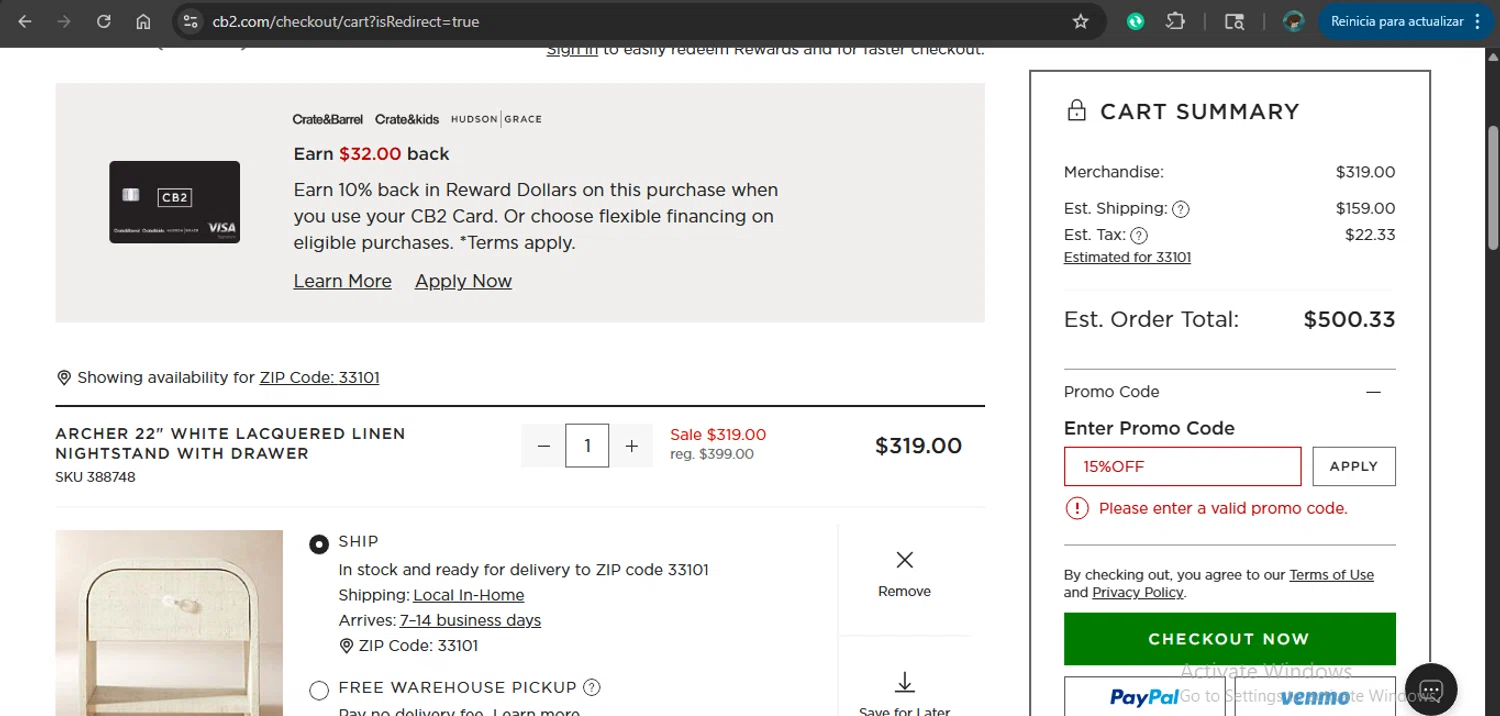Screen dimensions: 1500x716
Task: Click the Free Warehouse Pickup help icon
Action: click(x=592, y=687)
